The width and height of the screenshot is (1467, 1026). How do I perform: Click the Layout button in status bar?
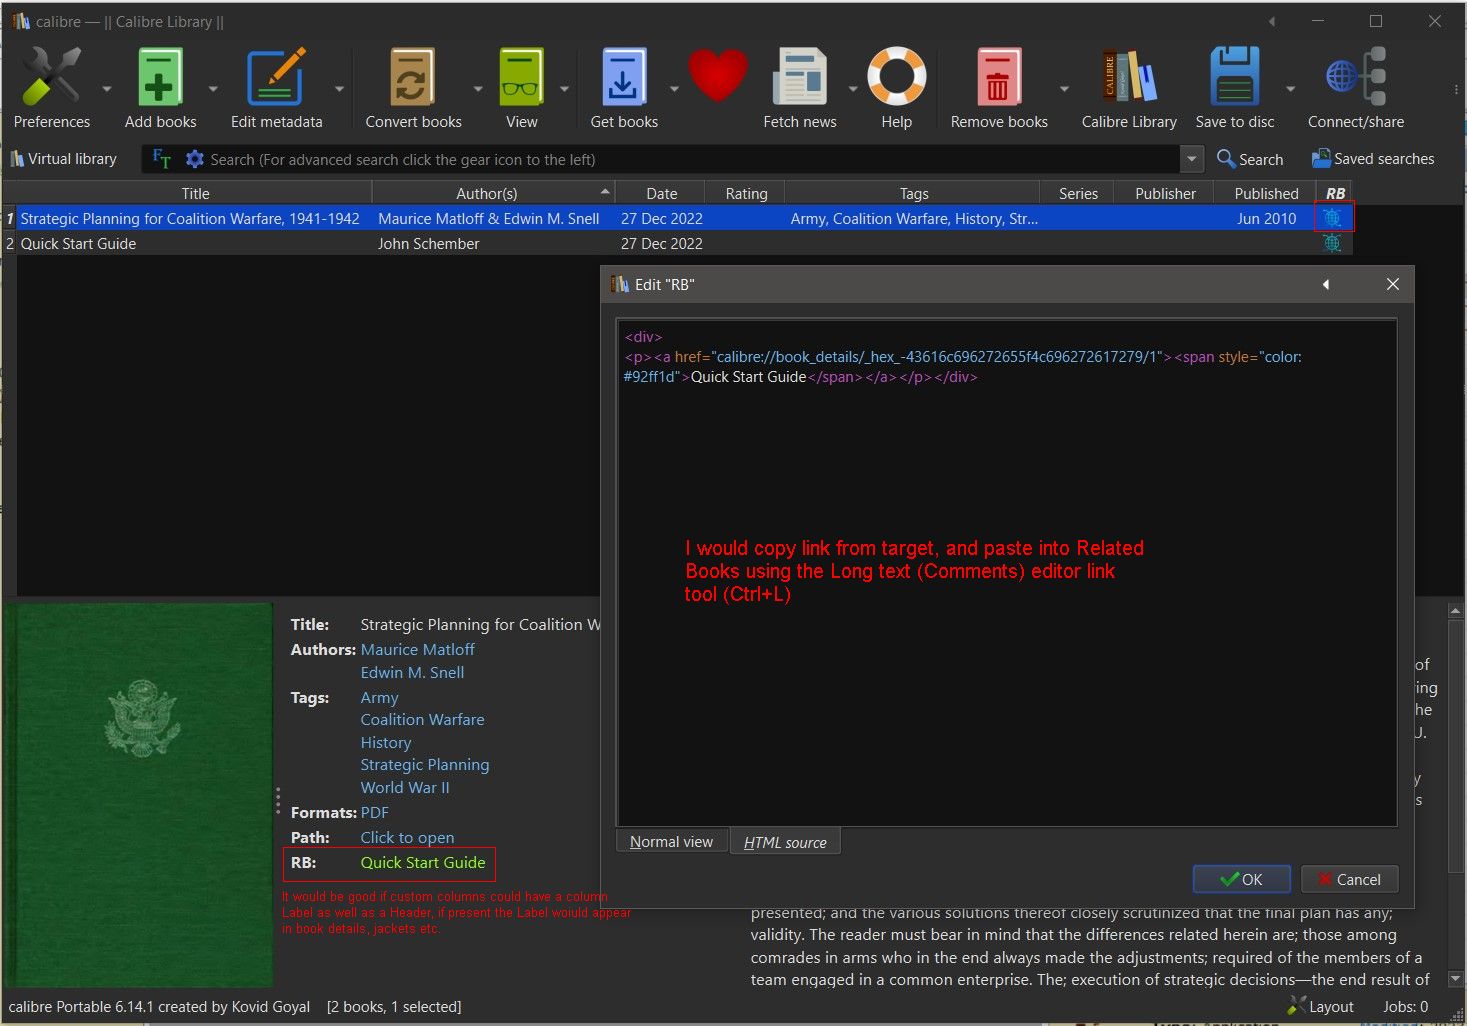pos(1321,1007)
